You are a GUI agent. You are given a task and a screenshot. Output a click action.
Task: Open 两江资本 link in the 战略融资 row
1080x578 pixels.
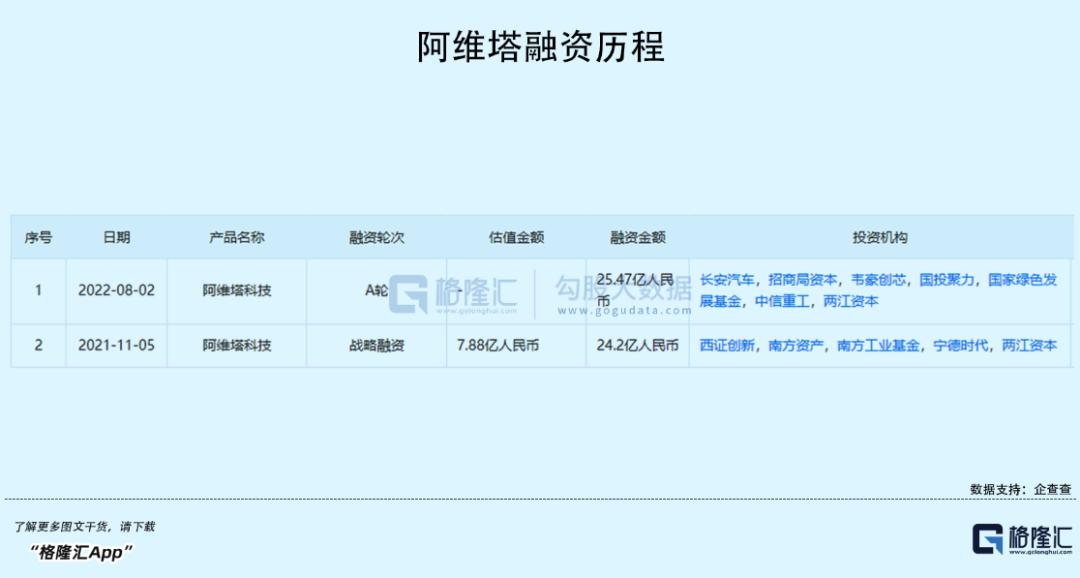tap(1029, 345)
